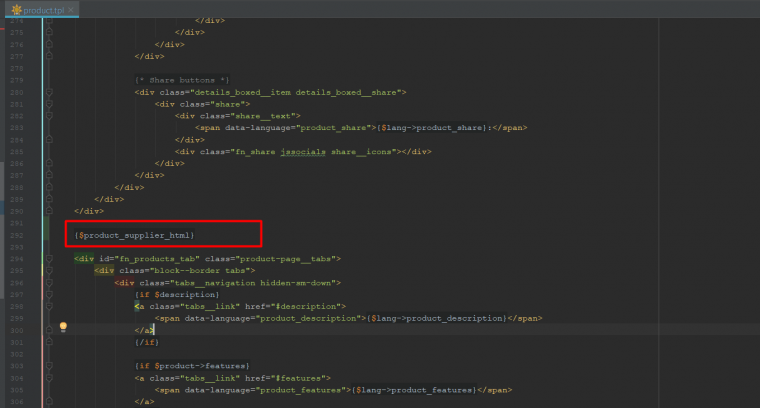Click the product.tpl file type icon
The image size is (760, 408).
click(17, 9)
